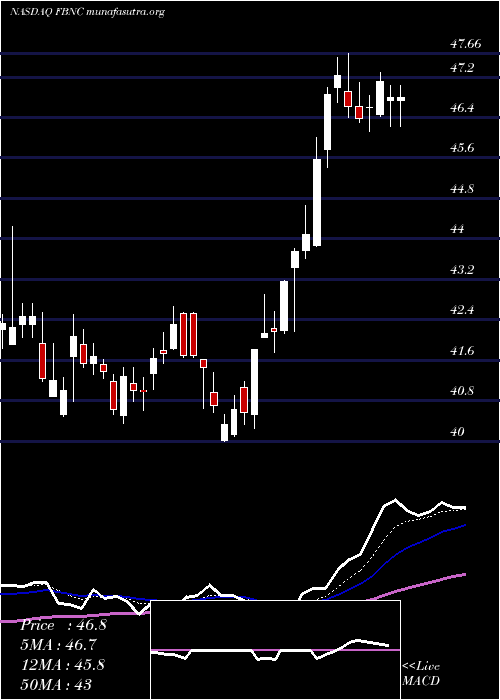This screenshot has width=500, height=700.
Task: Click the <<Live MACD label
Action: pyautogui.click(x=421, y=674)
